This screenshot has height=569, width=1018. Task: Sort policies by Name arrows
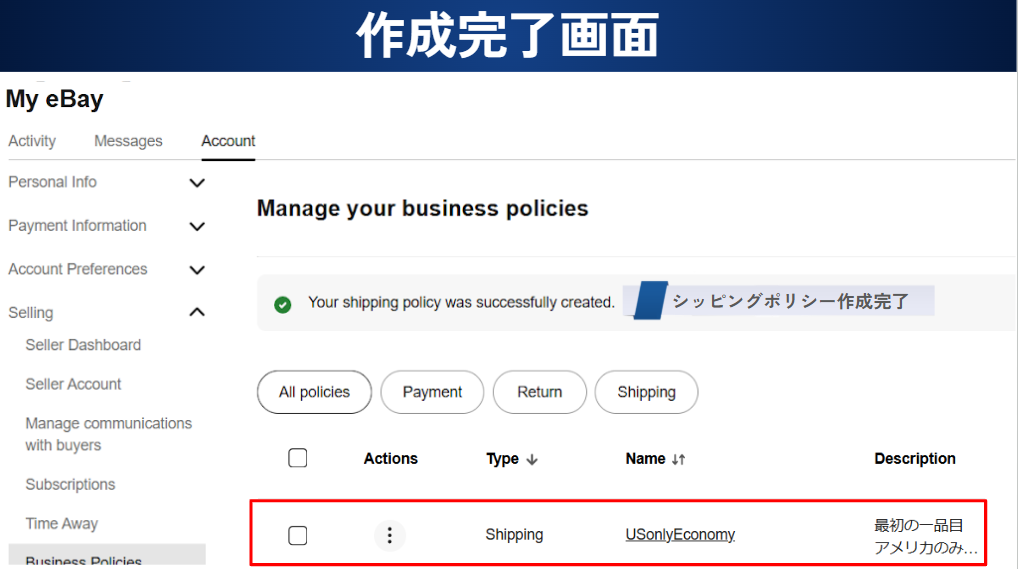pyautogui.click(x=678, y=459)
